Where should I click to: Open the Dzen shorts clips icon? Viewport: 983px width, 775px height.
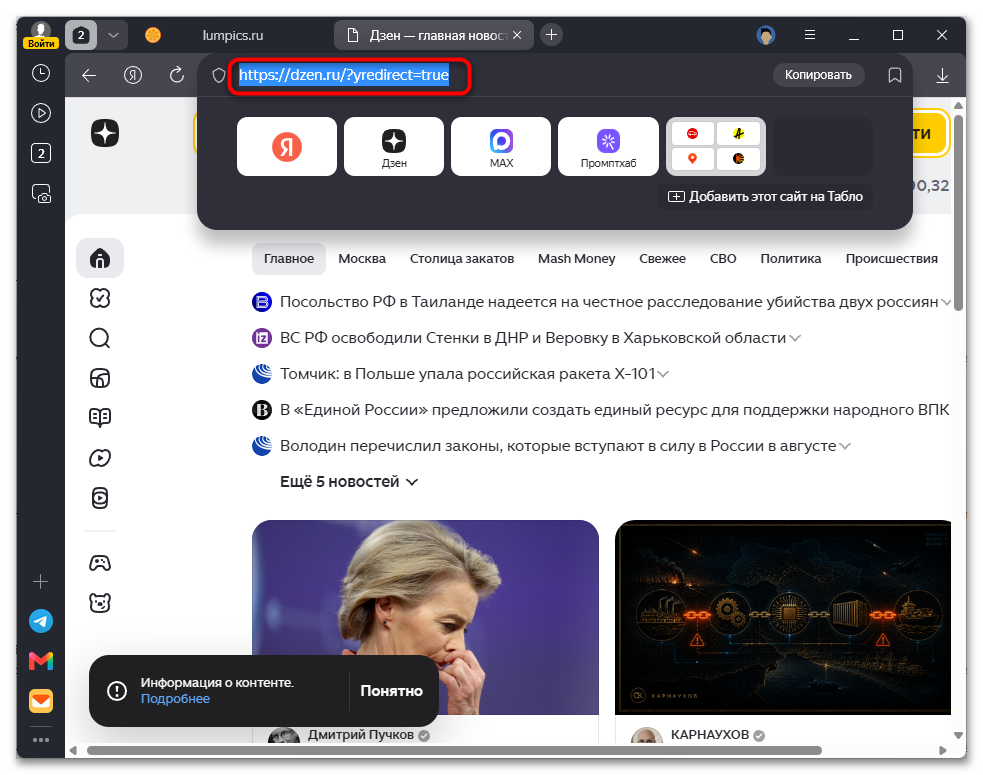tap(100, 498)
